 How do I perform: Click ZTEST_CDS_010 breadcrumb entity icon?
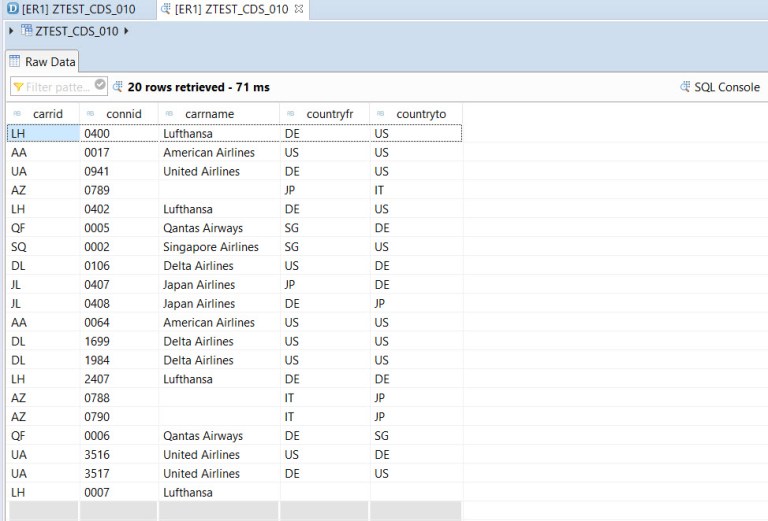click(x=26, y=31)
